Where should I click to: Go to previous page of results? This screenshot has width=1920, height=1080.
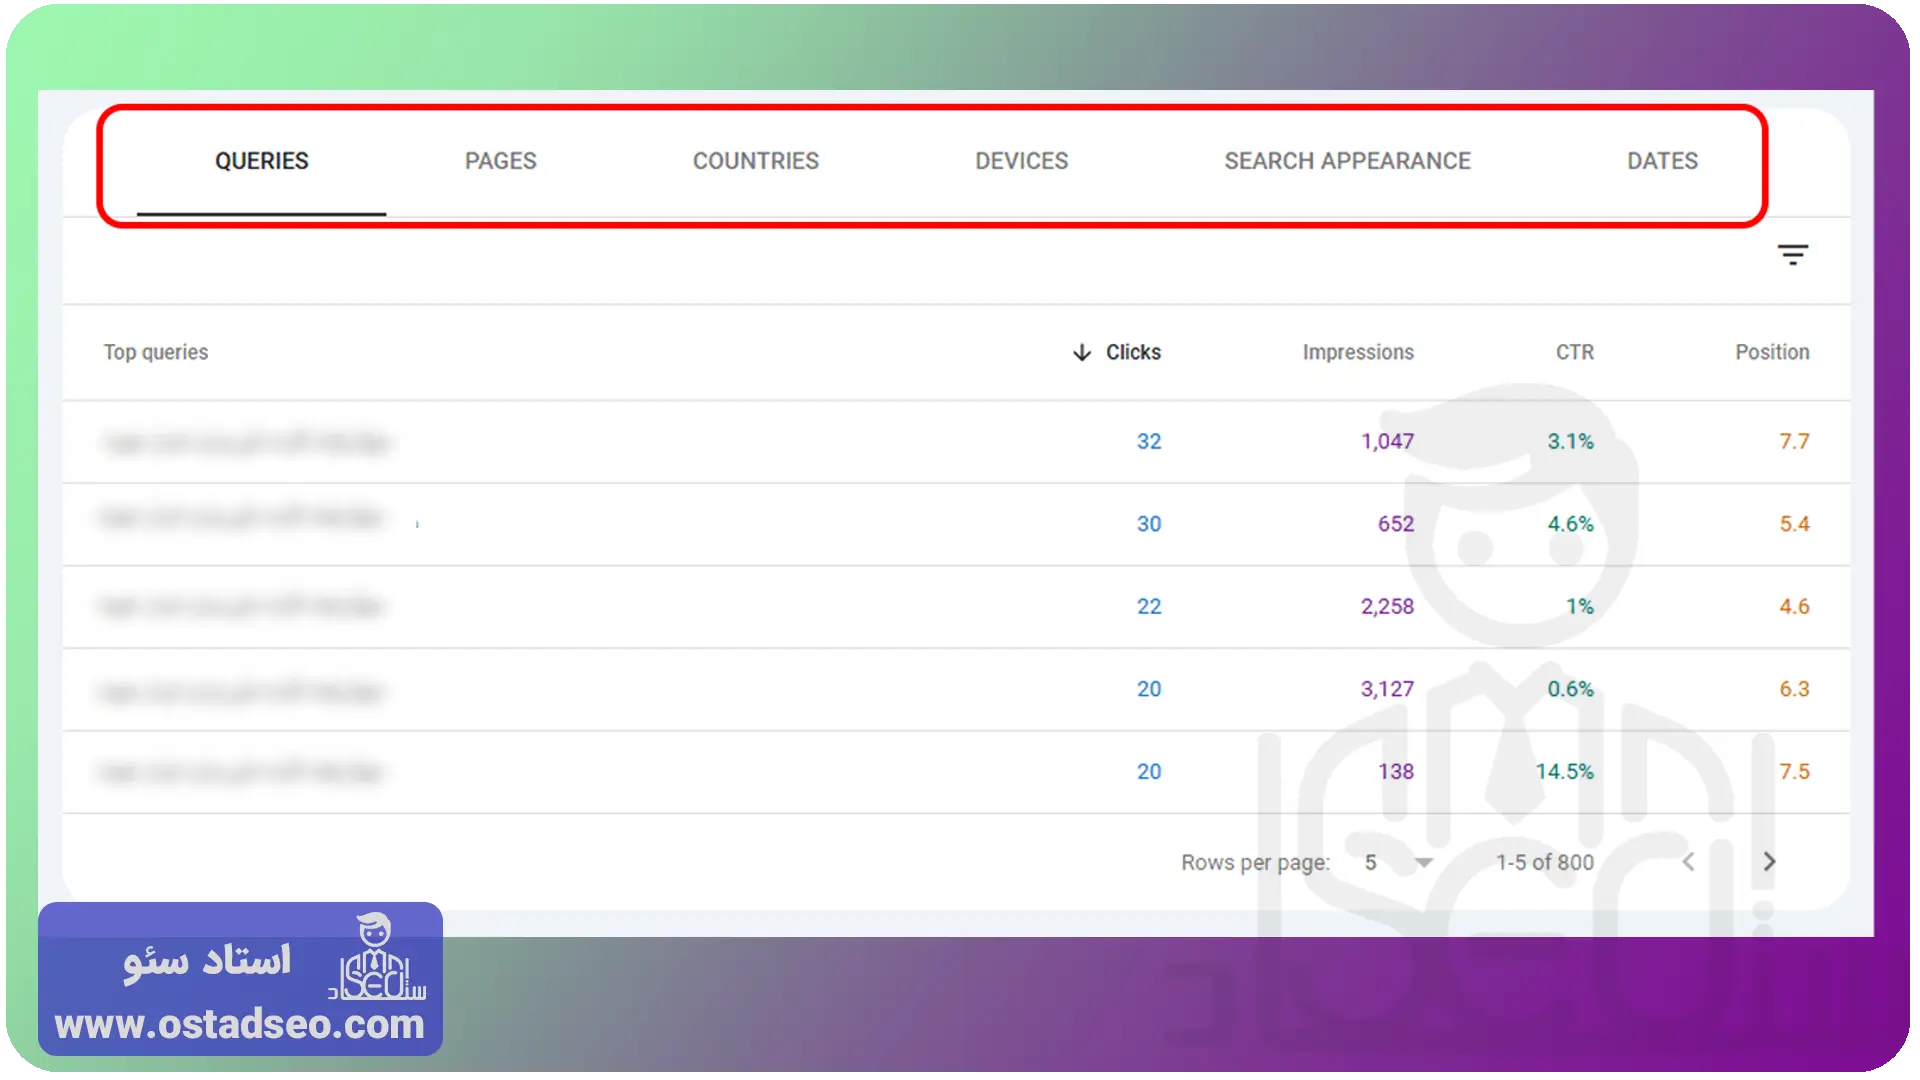[1688, 862]
